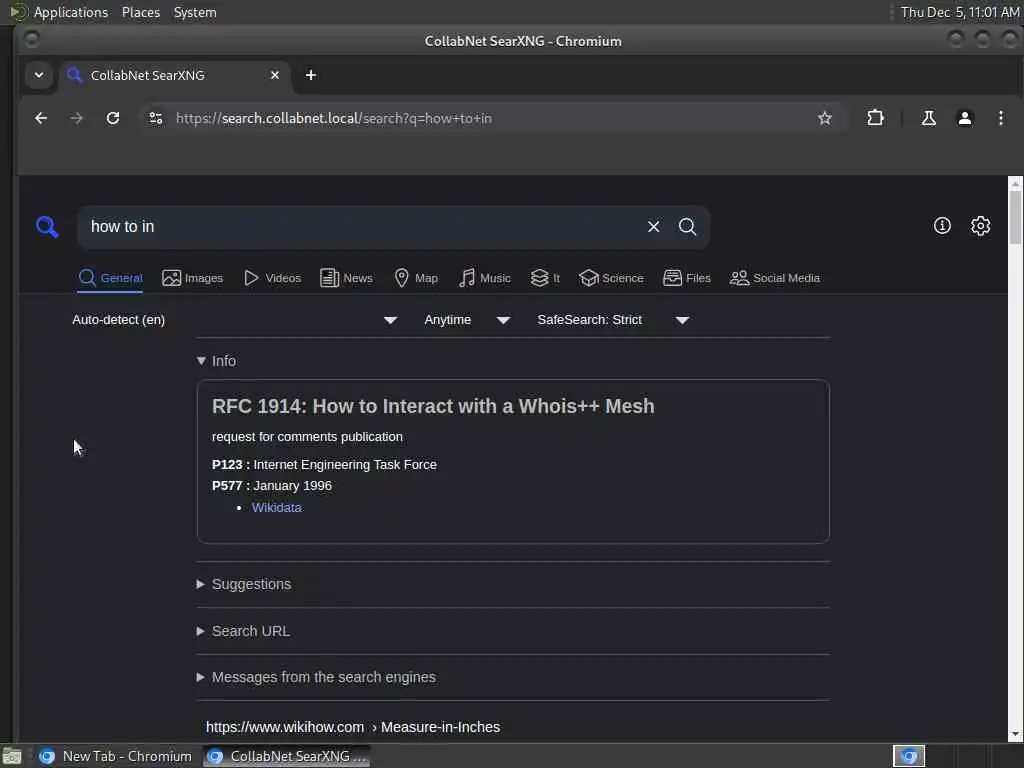Viewport: 1024px width, 768px height.
Task: Switch to the Files category
Action: click(x=686, y=278)
